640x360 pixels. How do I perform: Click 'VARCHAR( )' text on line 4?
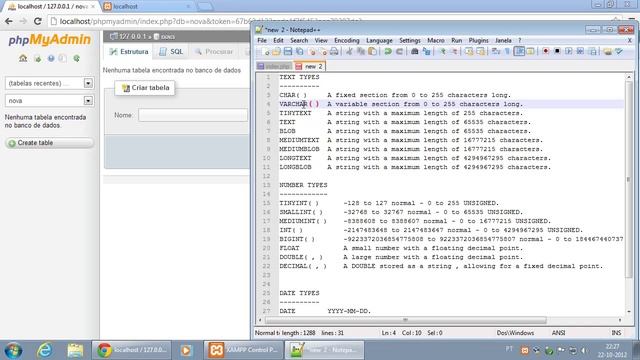(x=299, y=104)
